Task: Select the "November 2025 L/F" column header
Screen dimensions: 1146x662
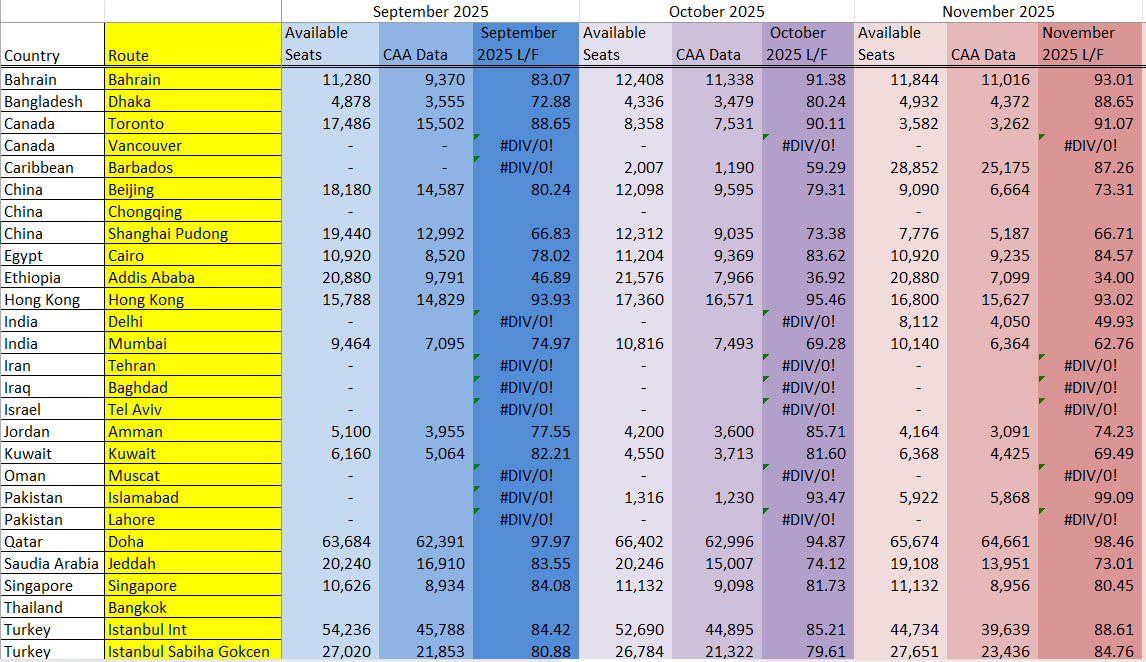Action: coord(1091,45)
